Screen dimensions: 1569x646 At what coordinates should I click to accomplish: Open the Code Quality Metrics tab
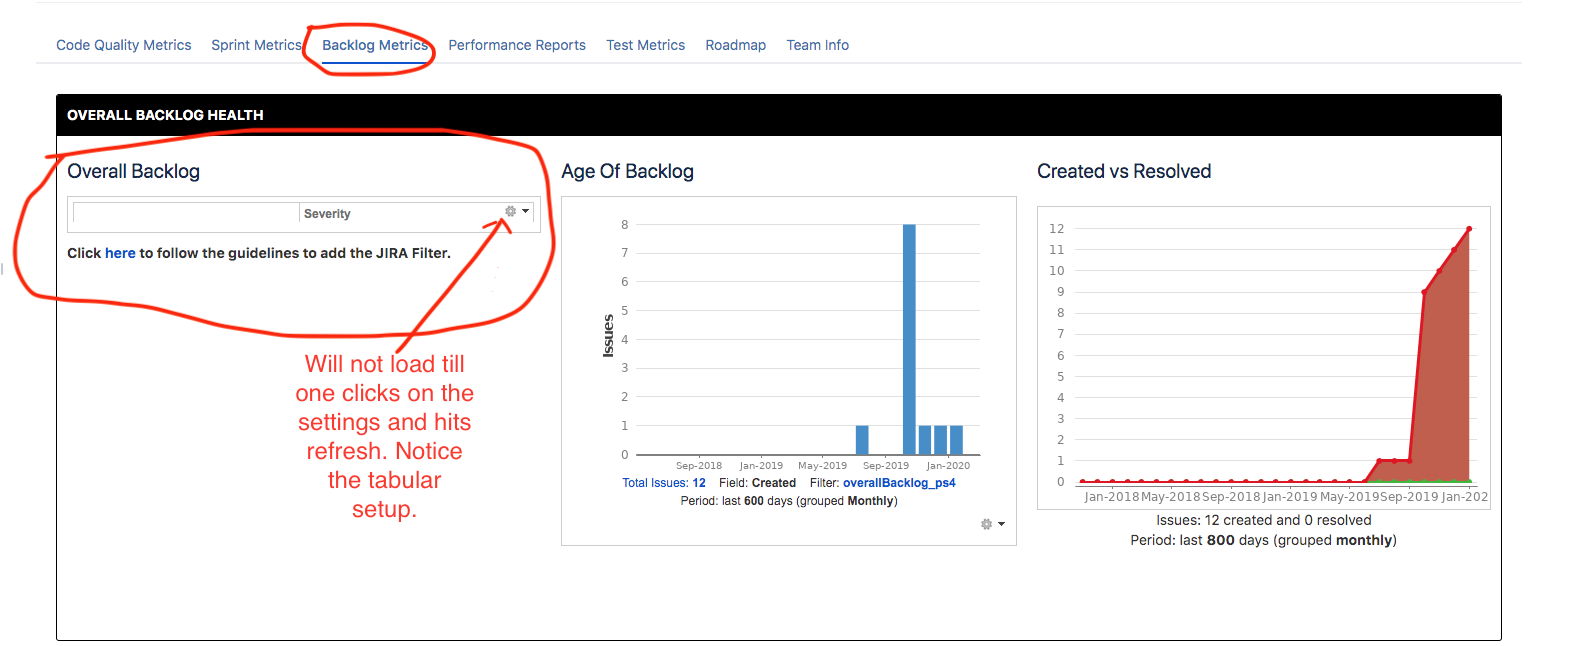click(123, 45)
